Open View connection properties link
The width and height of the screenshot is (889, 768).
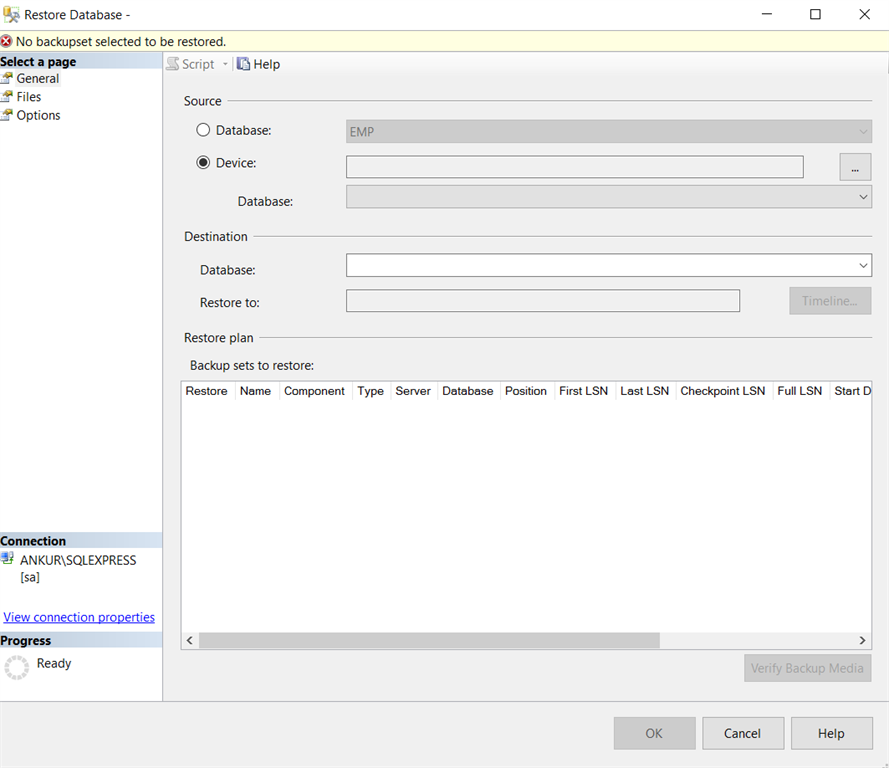pyautogui.click(x=78, y=617)
